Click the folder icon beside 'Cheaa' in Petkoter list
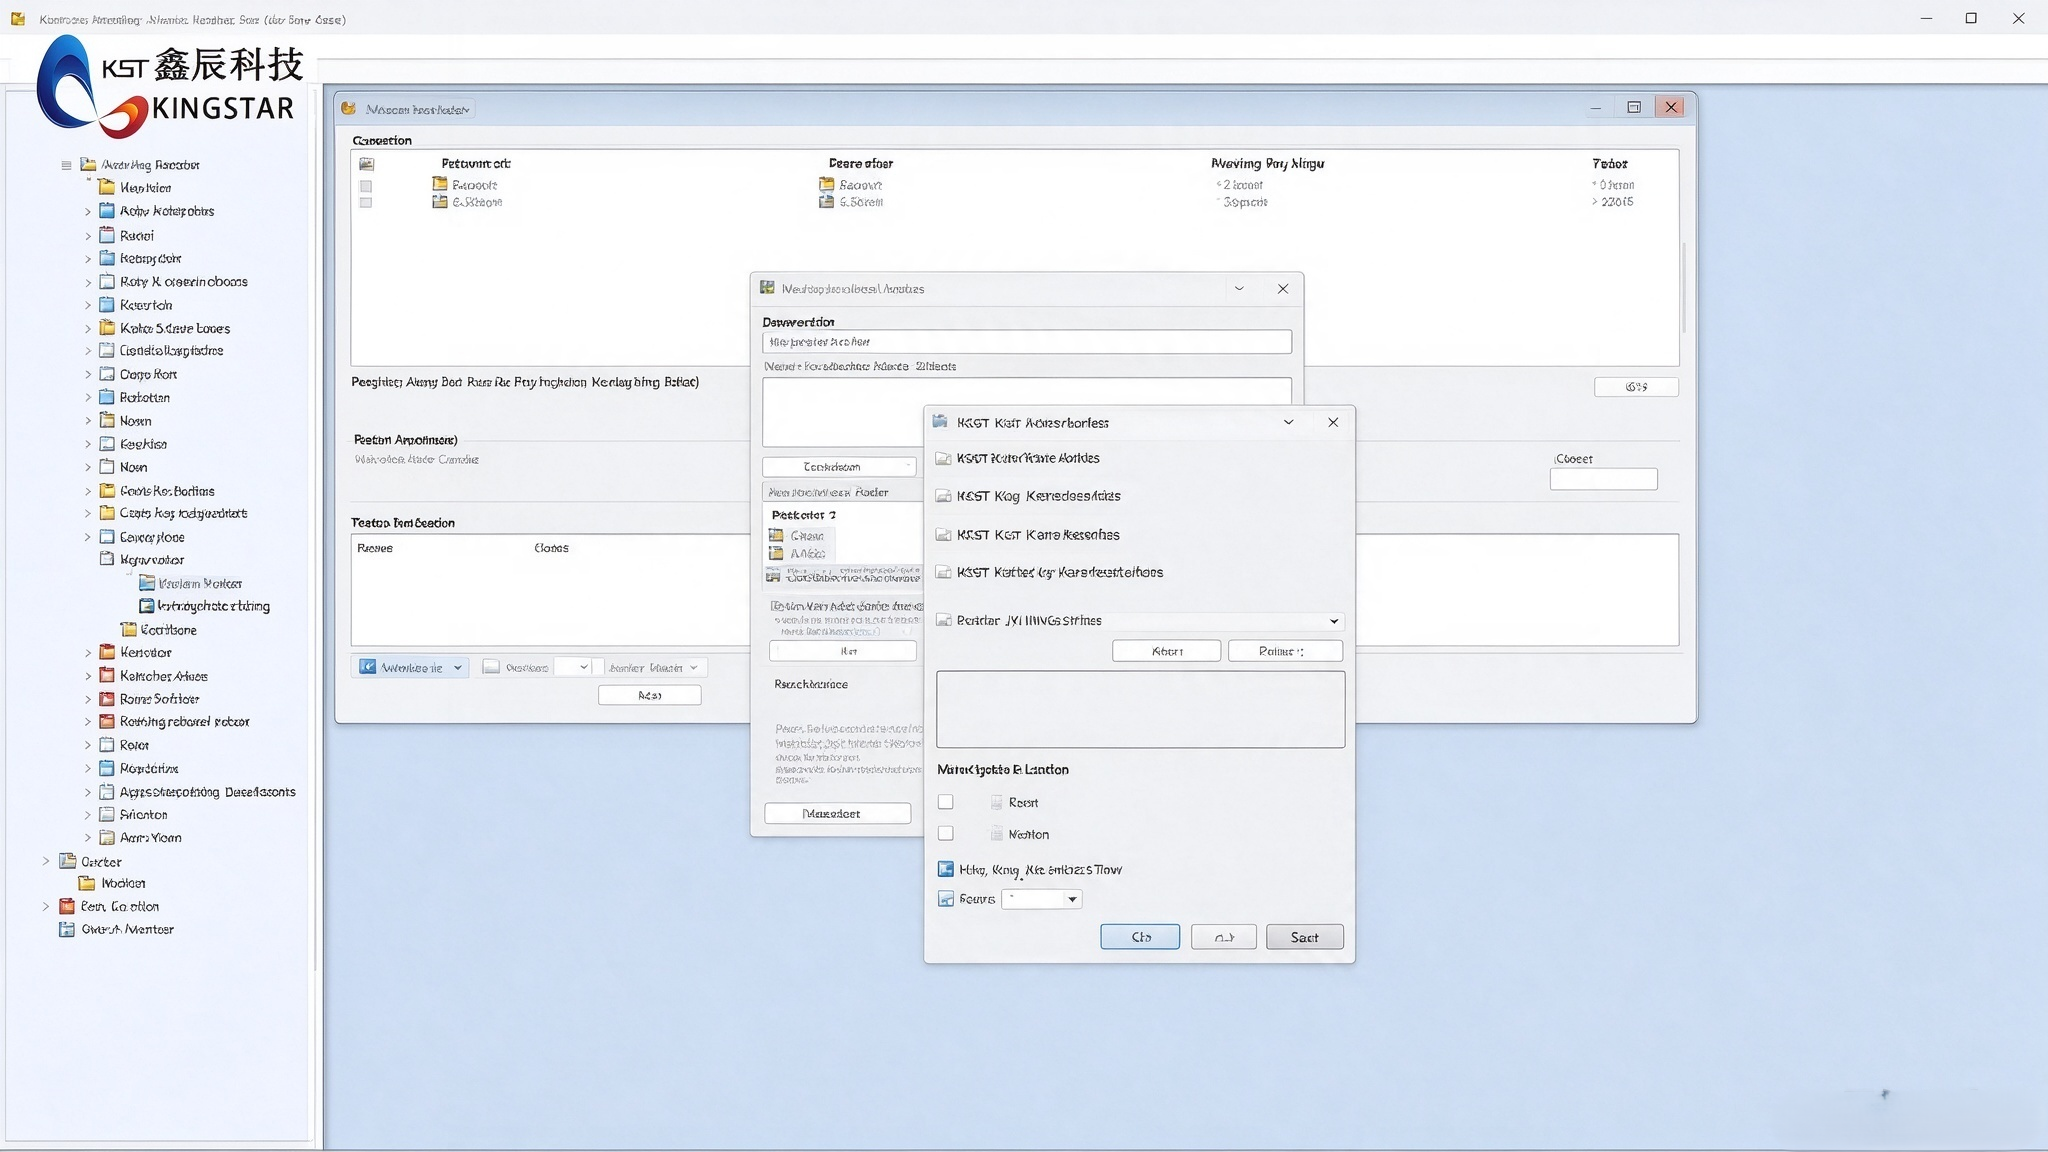 click(x=776, y=535)
